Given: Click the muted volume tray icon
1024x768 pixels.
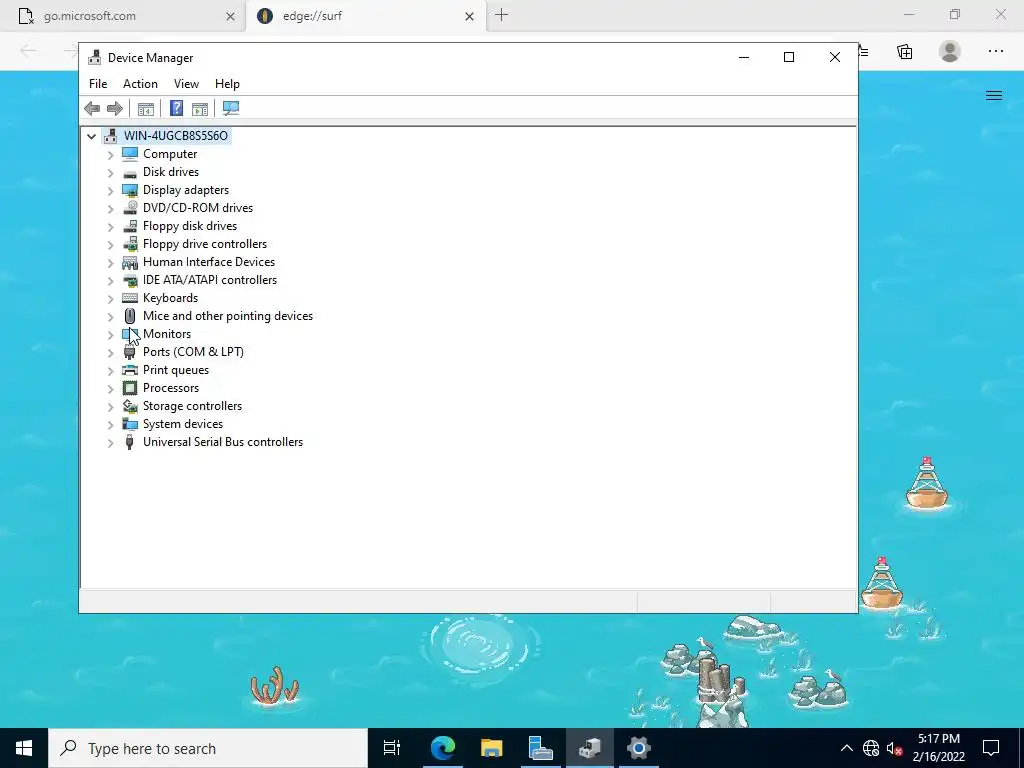Looking at the screenshot, I should pos(895,748).
